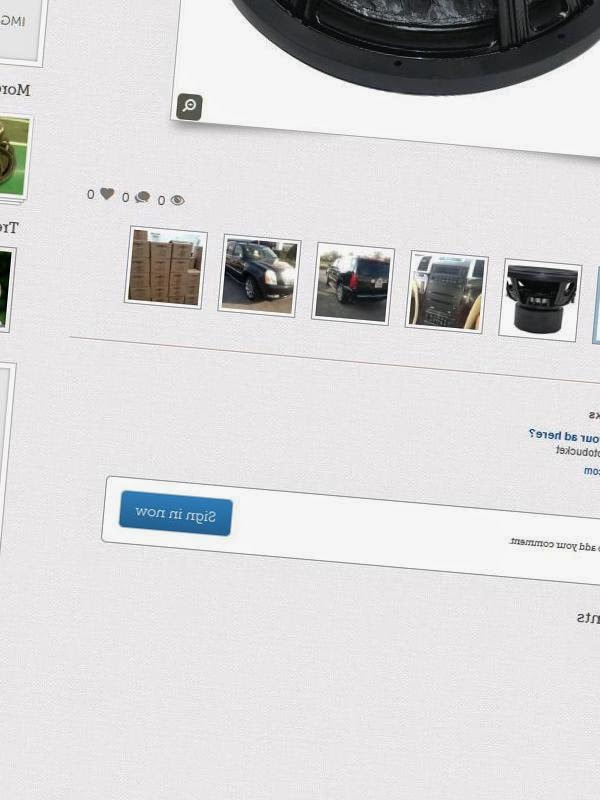Click the 'add your comment' text

point(553,544)
